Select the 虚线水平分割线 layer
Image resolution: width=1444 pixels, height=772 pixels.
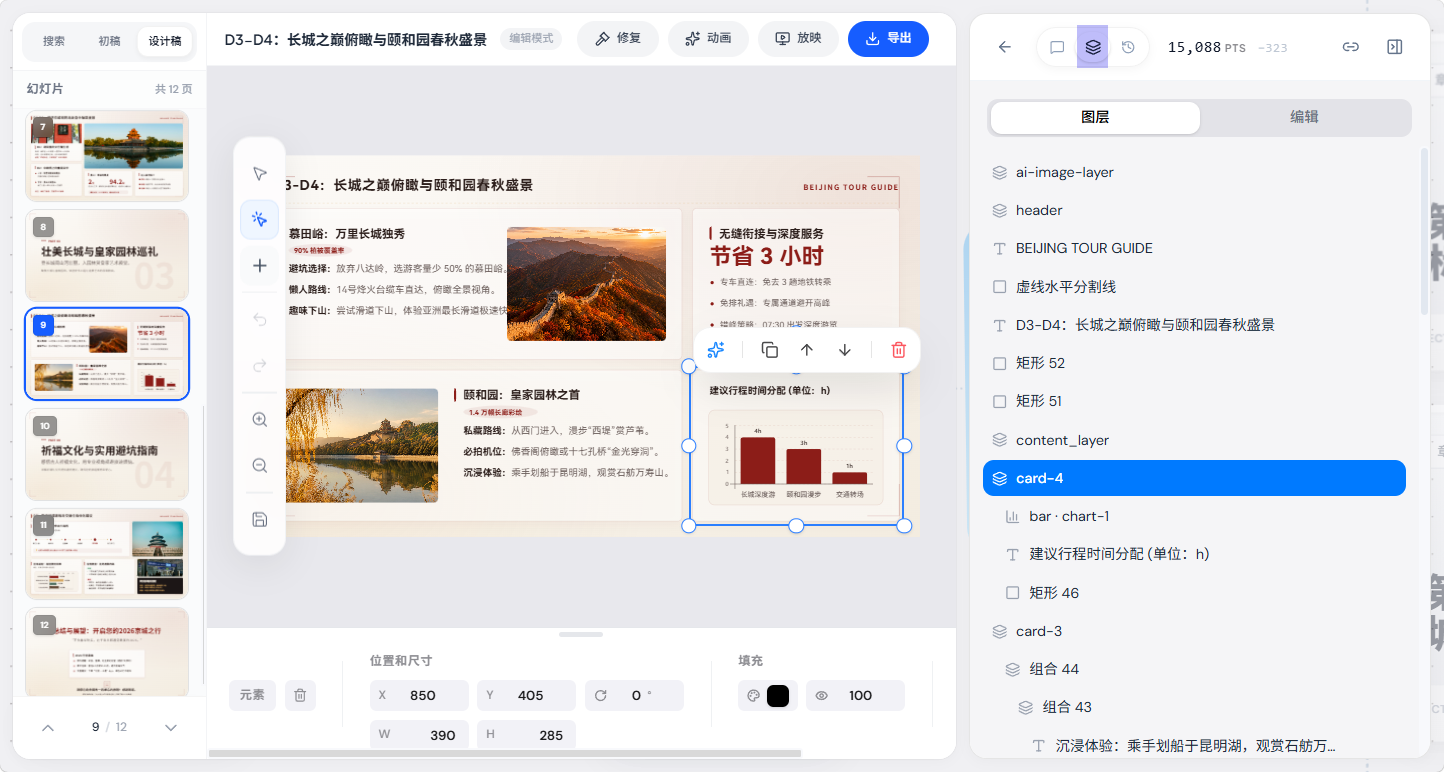point(1194,287)
